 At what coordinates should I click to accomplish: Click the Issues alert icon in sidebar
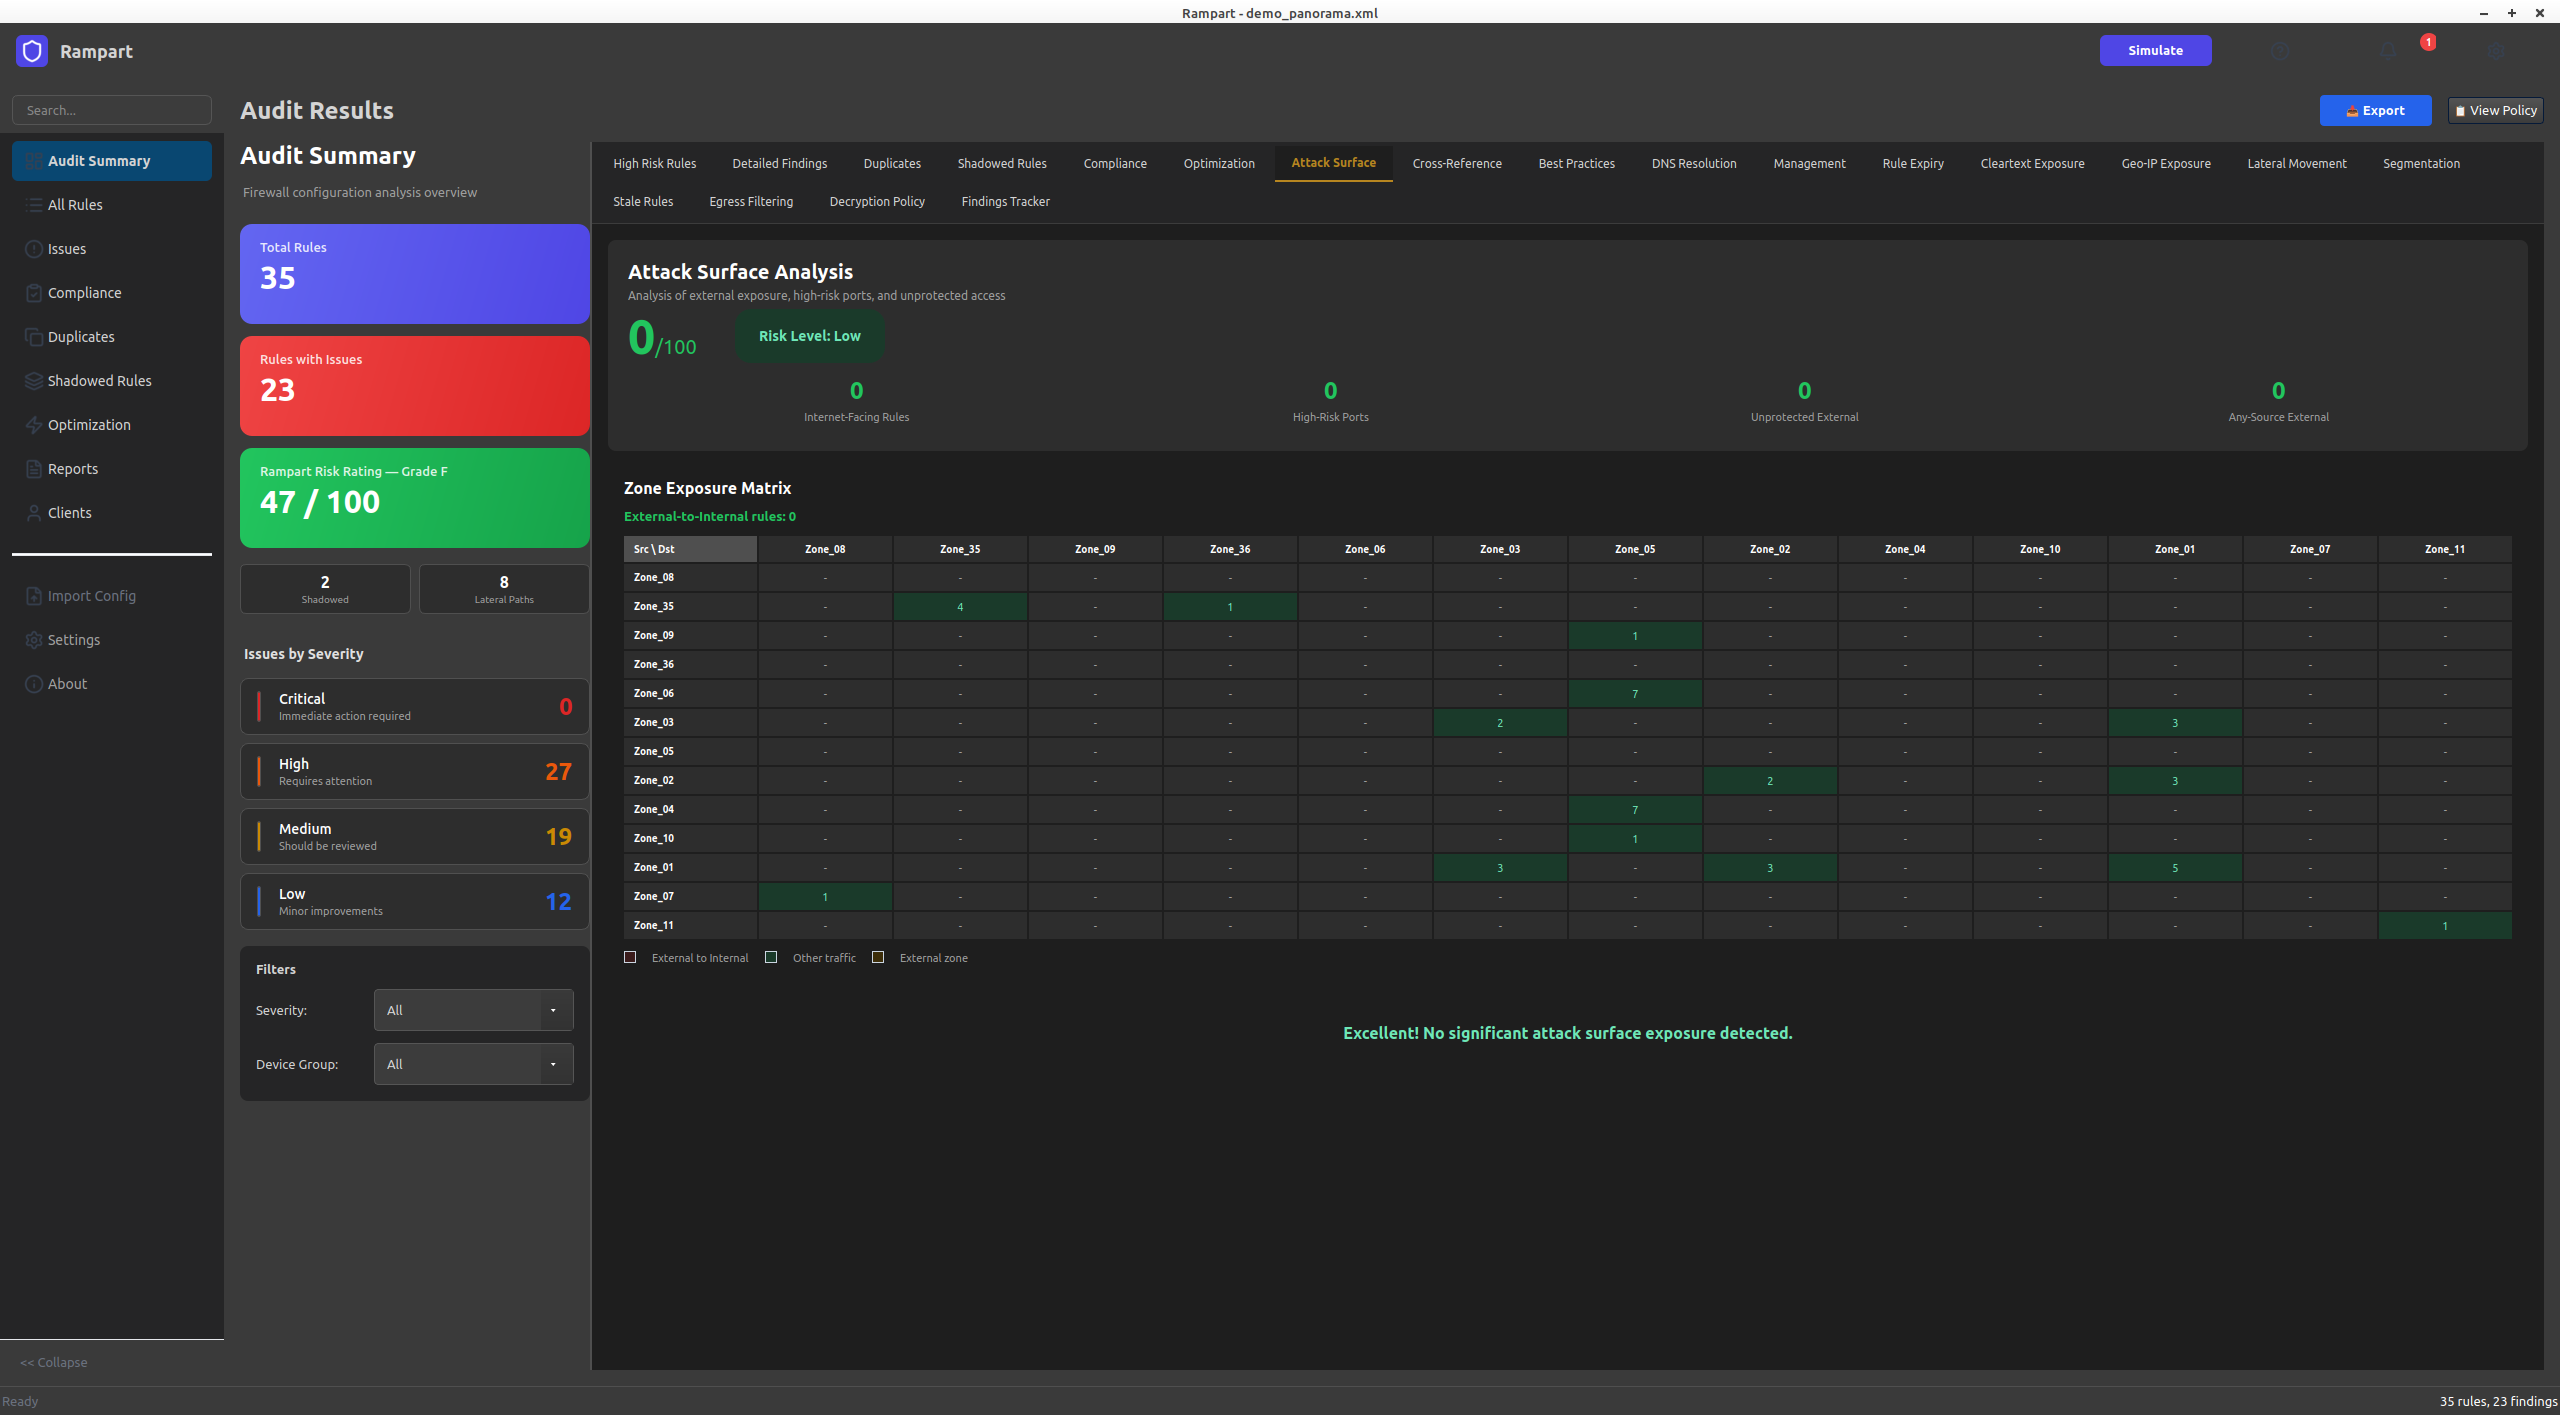tap(34, 249)
